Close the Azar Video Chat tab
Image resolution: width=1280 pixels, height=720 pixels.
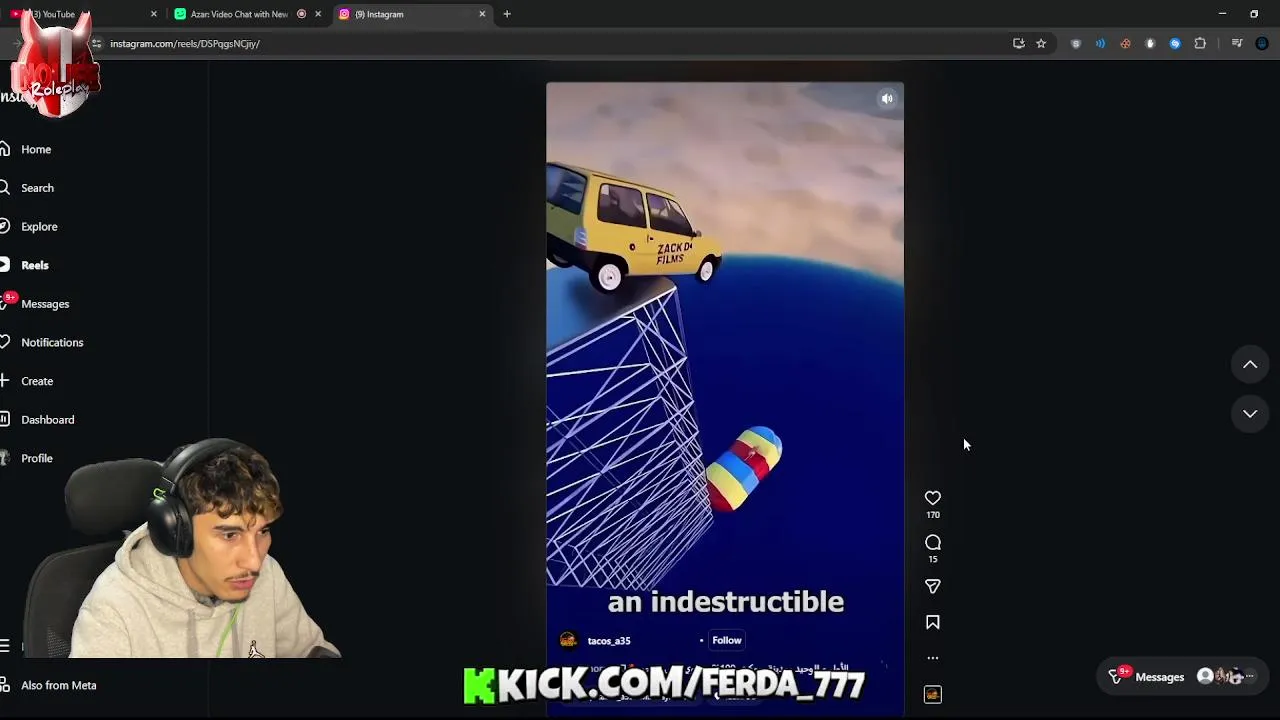click(x=318, y=14)
